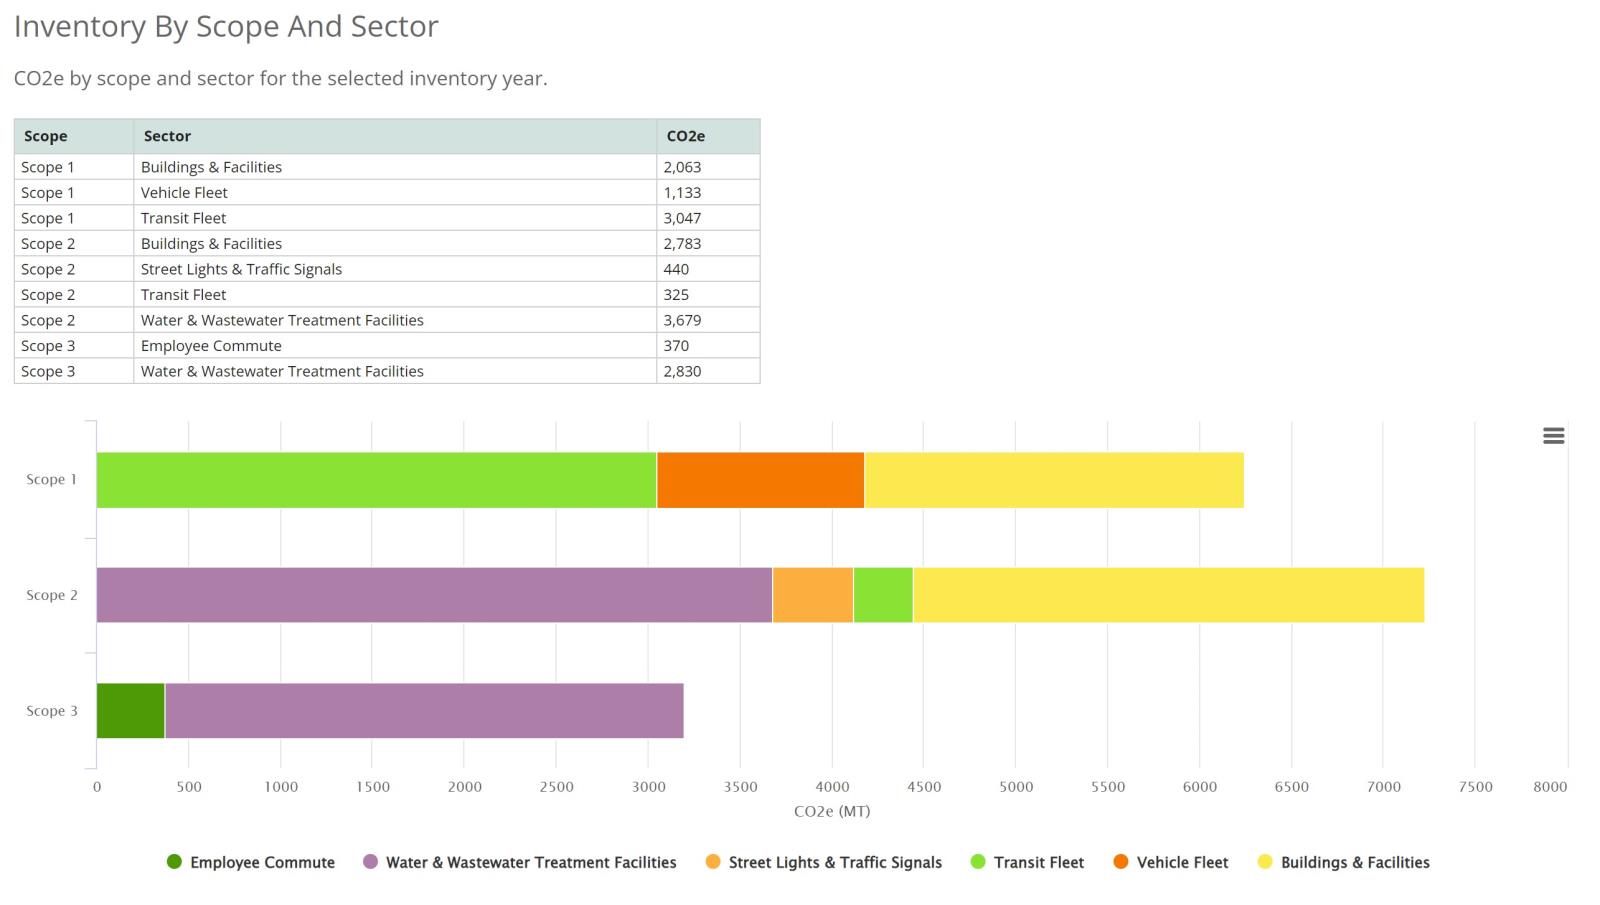Click the 370 CO2e value cell

pyautogui.click(x=708, y=345)
